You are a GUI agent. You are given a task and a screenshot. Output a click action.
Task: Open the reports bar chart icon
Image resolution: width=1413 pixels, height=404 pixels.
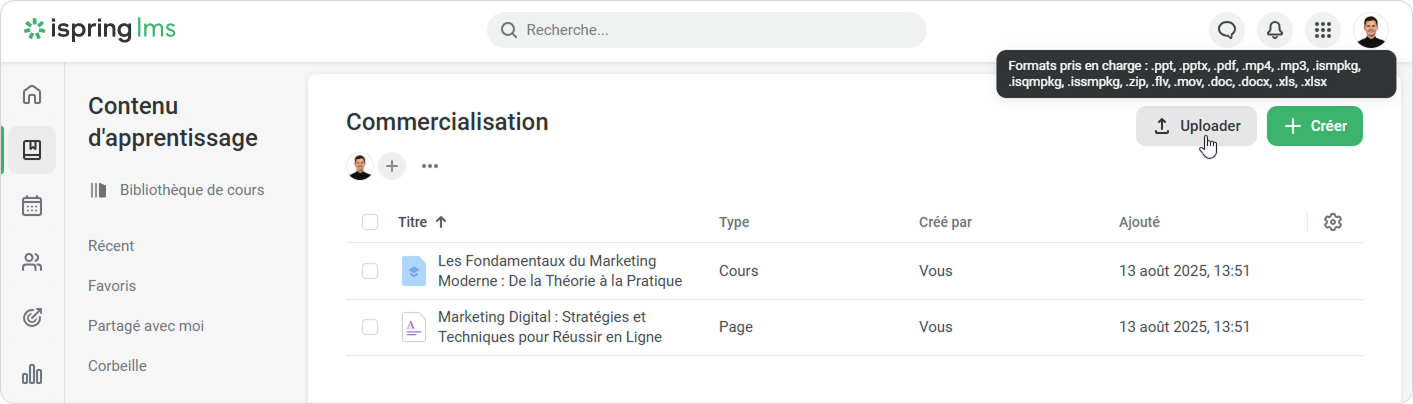[32, 374]
